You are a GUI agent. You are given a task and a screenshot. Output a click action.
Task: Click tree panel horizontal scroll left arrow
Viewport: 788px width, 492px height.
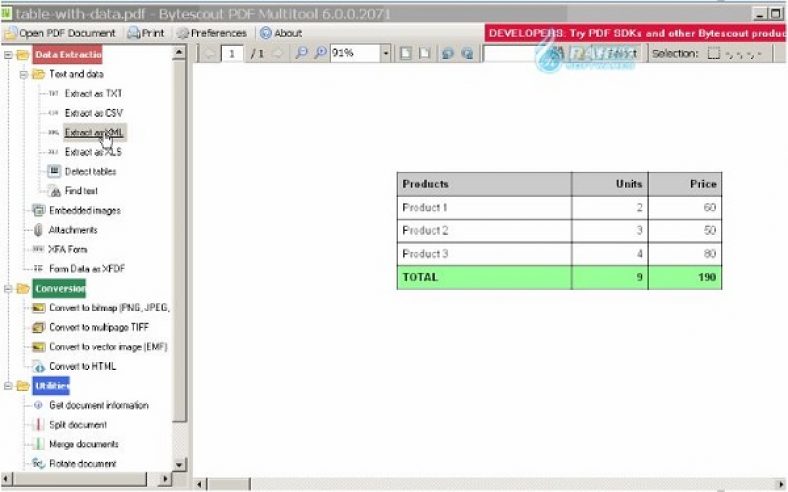point(7,479)
